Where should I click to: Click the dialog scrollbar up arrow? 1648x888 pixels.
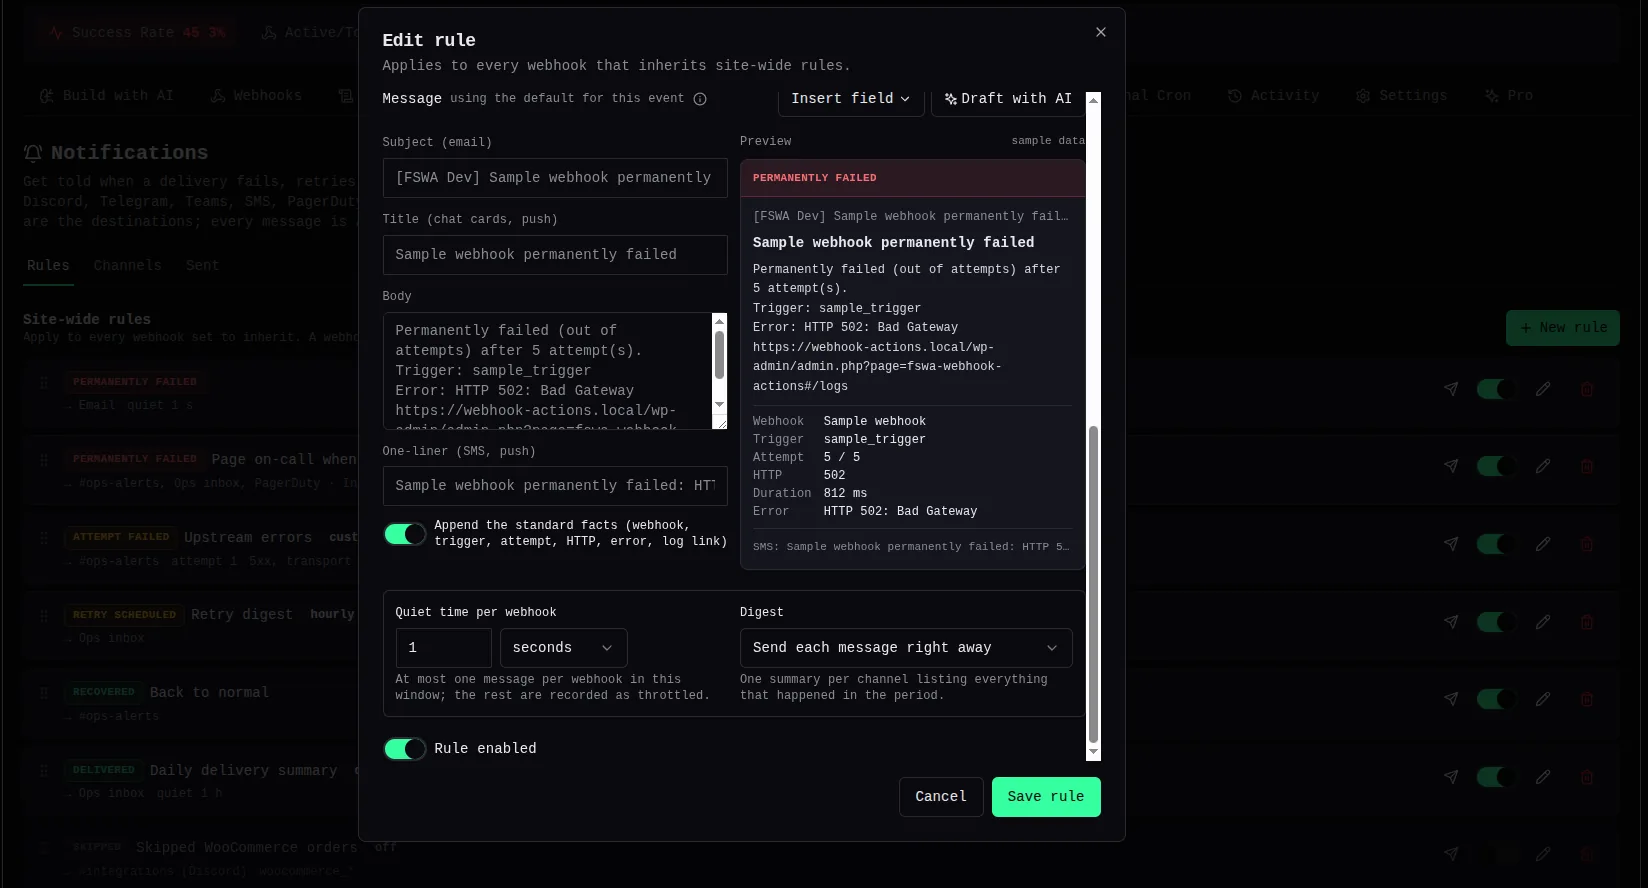click(1093, 99)
